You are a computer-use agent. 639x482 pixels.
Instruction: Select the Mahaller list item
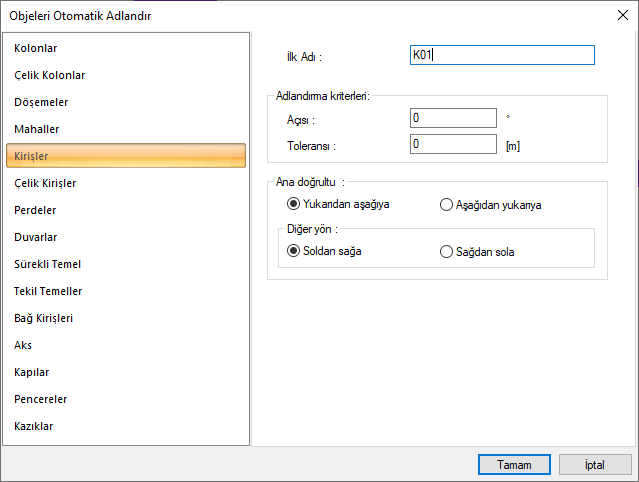(x=37, y=129)
